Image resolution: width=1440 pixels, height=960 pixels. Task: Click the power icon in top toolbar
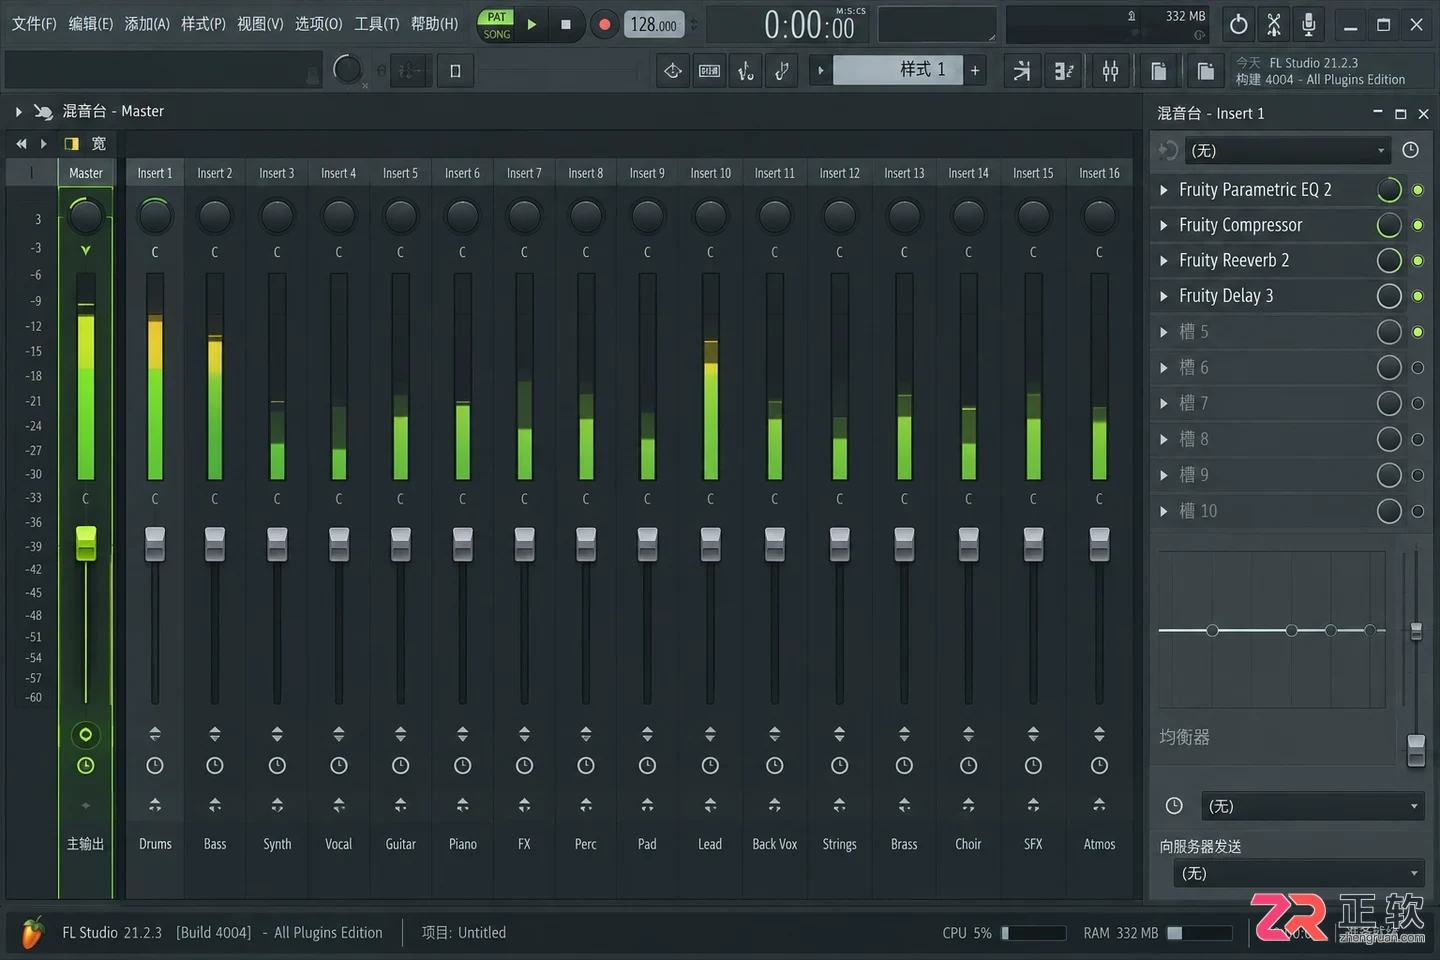click(x=1239, y=24)
